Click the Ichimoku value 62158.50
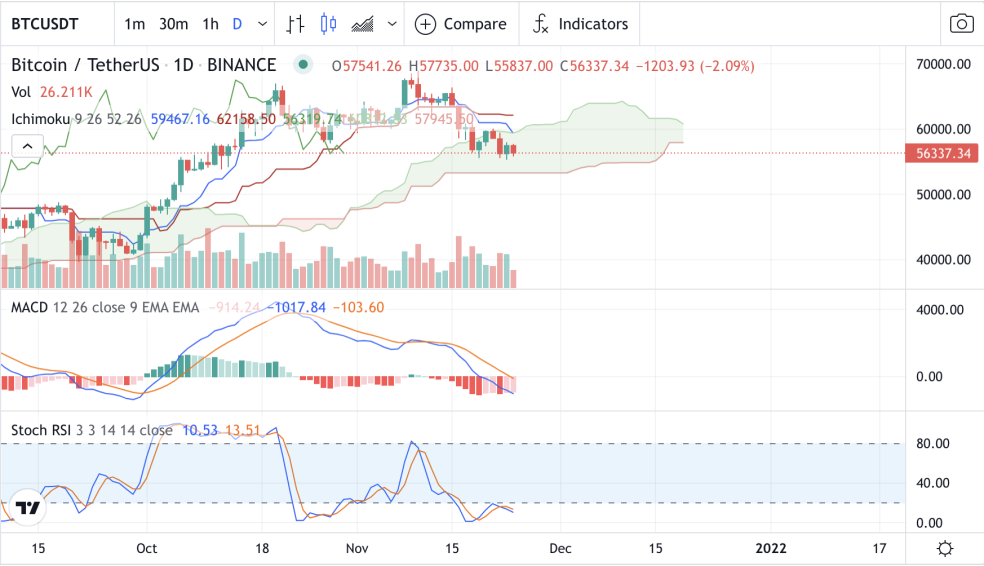 pos(246,119)
